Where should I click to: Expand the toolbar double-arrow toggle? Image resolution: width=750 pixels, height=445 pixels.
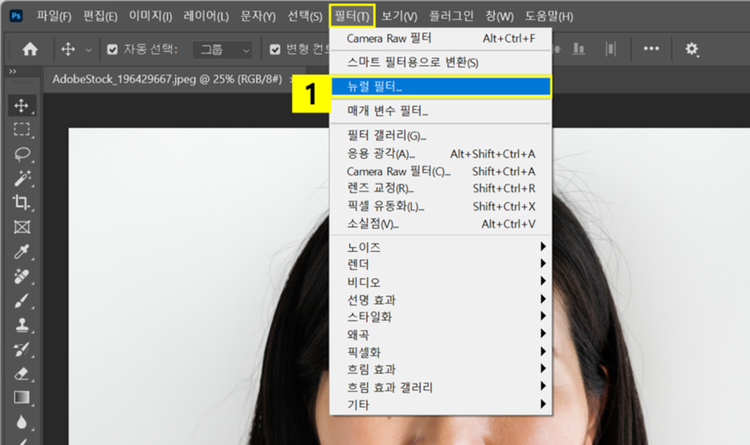[x=13, y=71]
